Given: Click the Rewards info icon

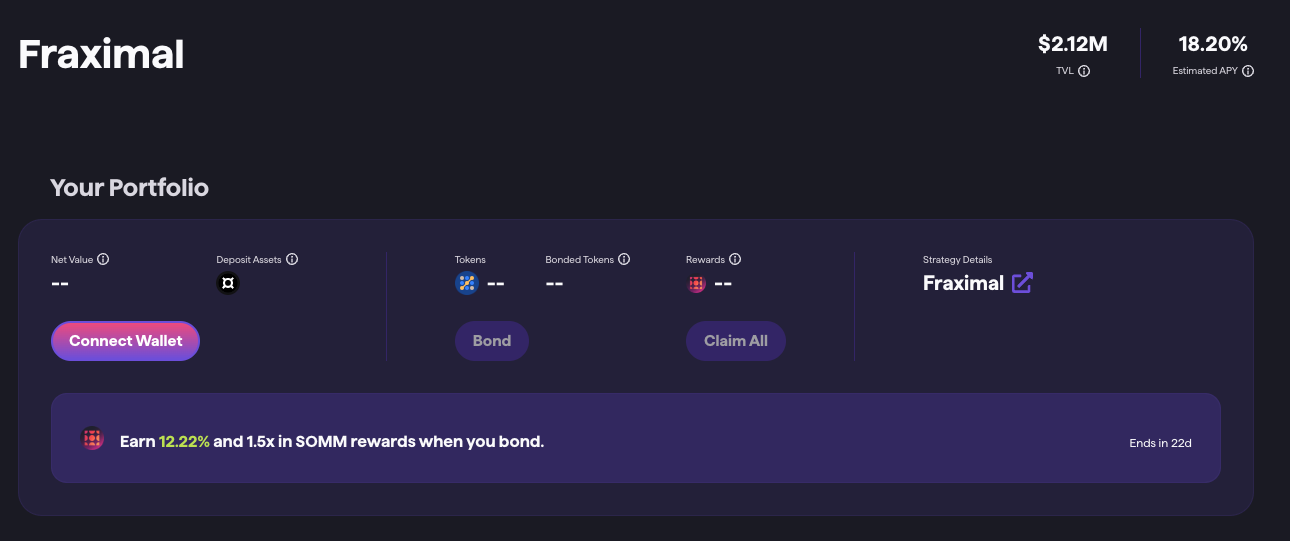Looking at the screenshot, I should pyautogui.click(x=735, y=259).
